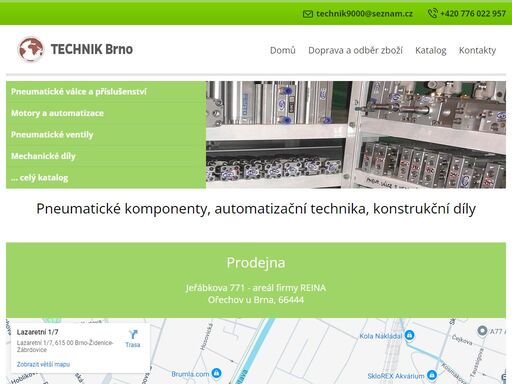Viewport: 512px width, 384px height.
Task: Open '... celý katalog' link
Action: [x=106, y=178]
